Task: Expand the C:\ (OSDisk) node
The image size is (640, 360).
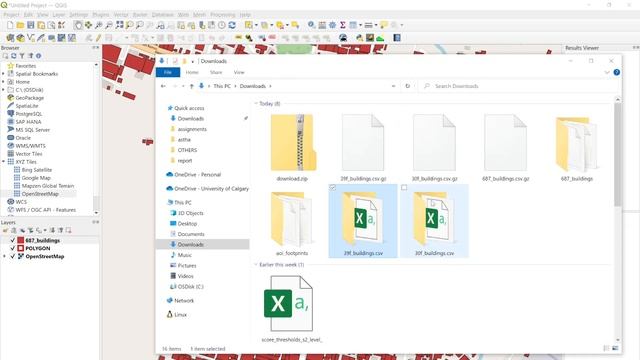Action: (x=4, y=90)
